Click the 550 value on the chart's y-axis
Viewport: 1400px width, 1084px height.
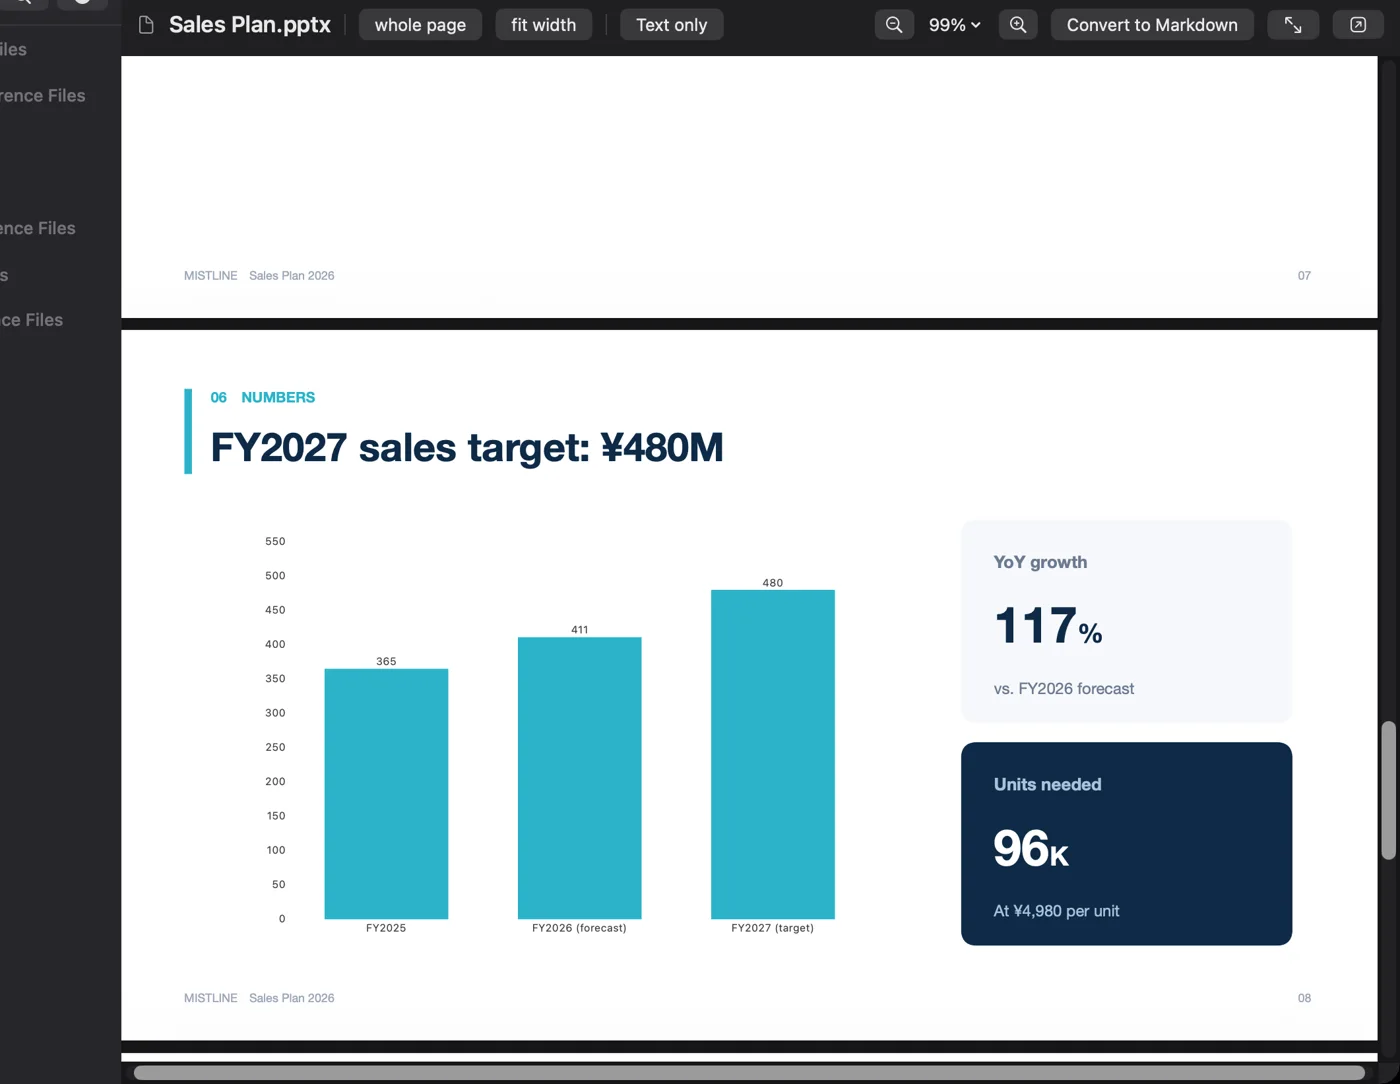tap(275, 541)
